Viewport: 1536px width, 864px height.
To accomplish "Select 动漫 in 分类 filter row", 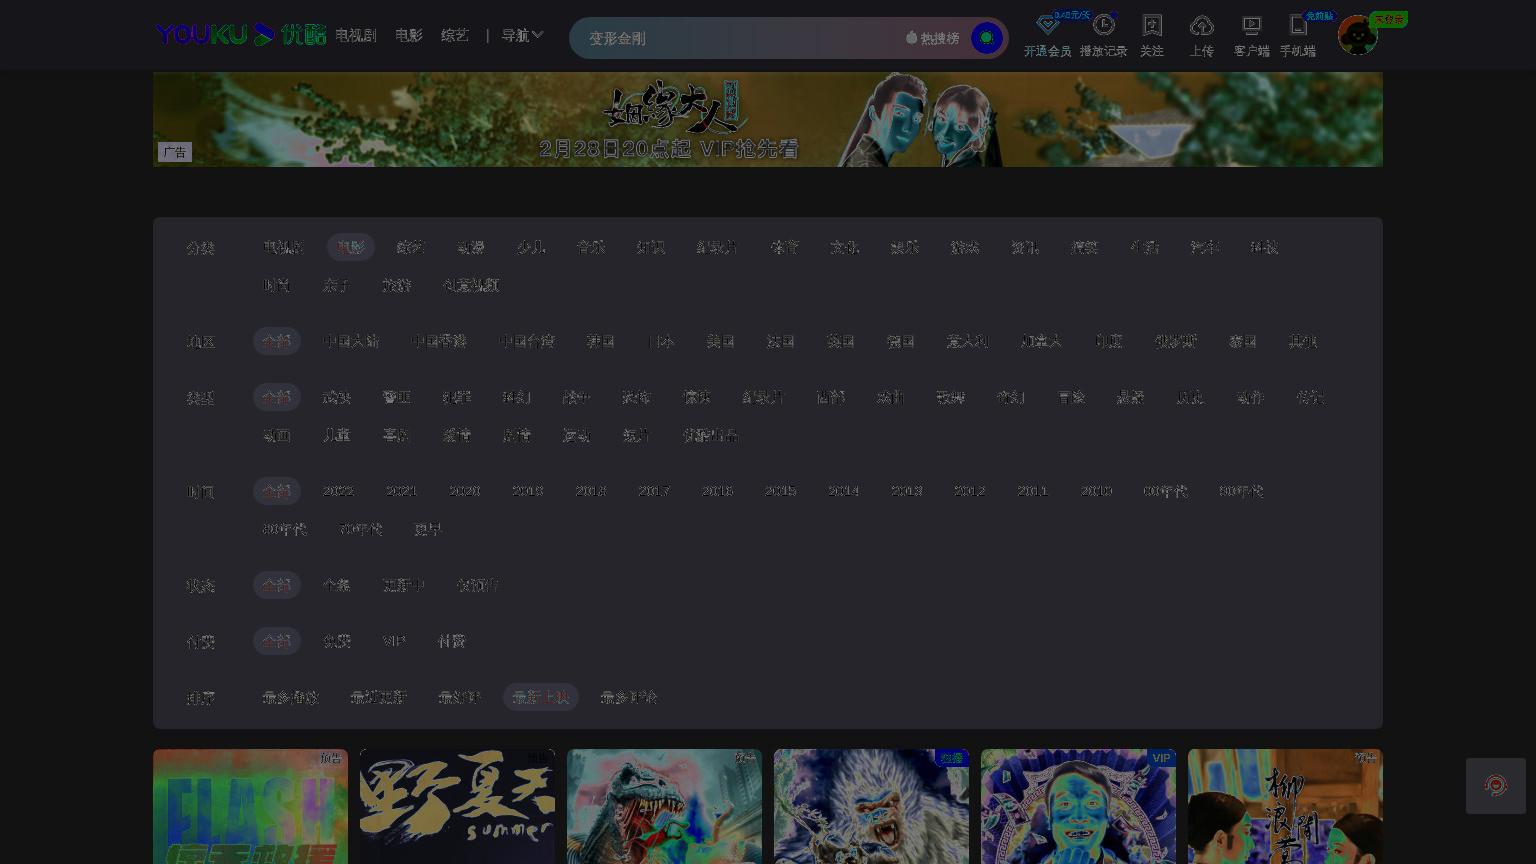I will pyautogui.click(x=471, y=247).
